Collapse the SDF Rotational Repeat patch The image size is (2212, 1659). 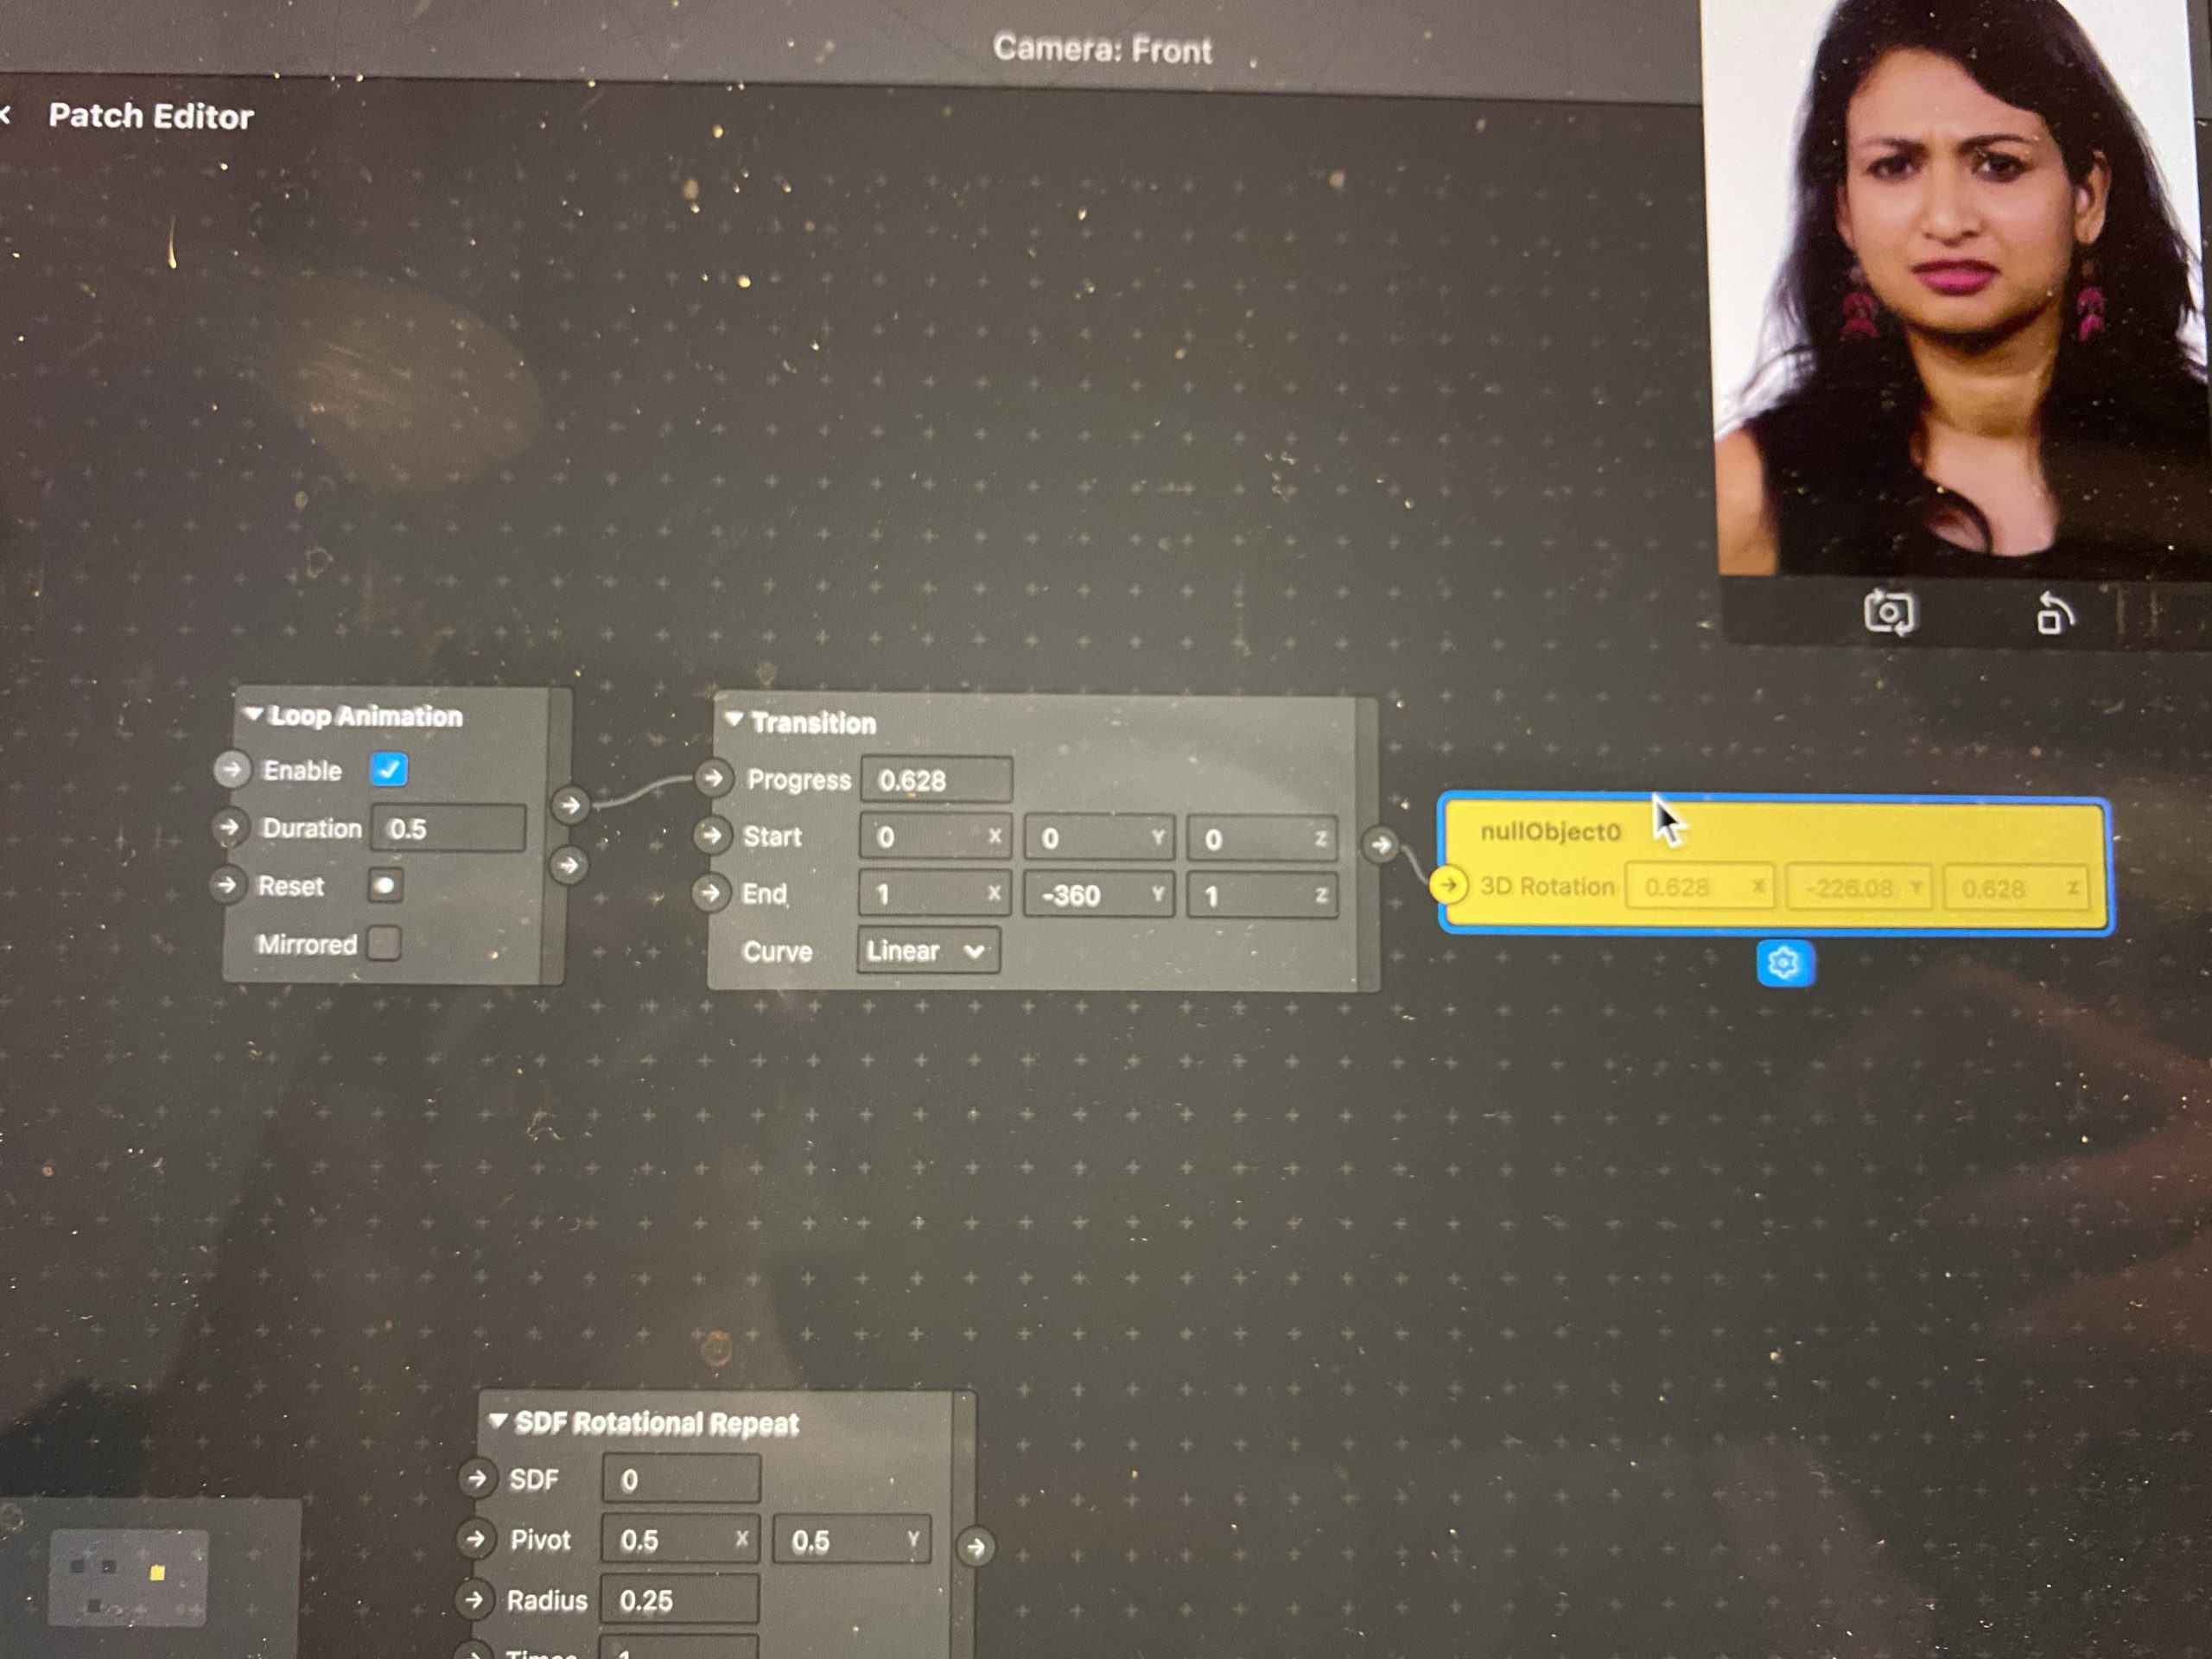coord(498,1421)
